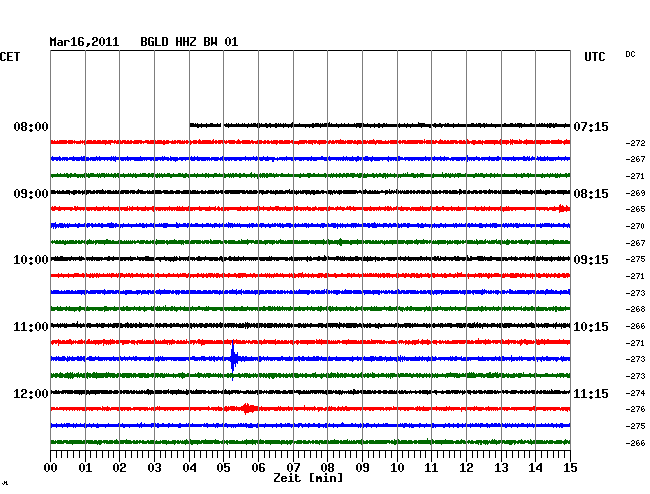This screenshot has width=650, height=494.
Task: Click the DC column header
Action: [630, 54]
